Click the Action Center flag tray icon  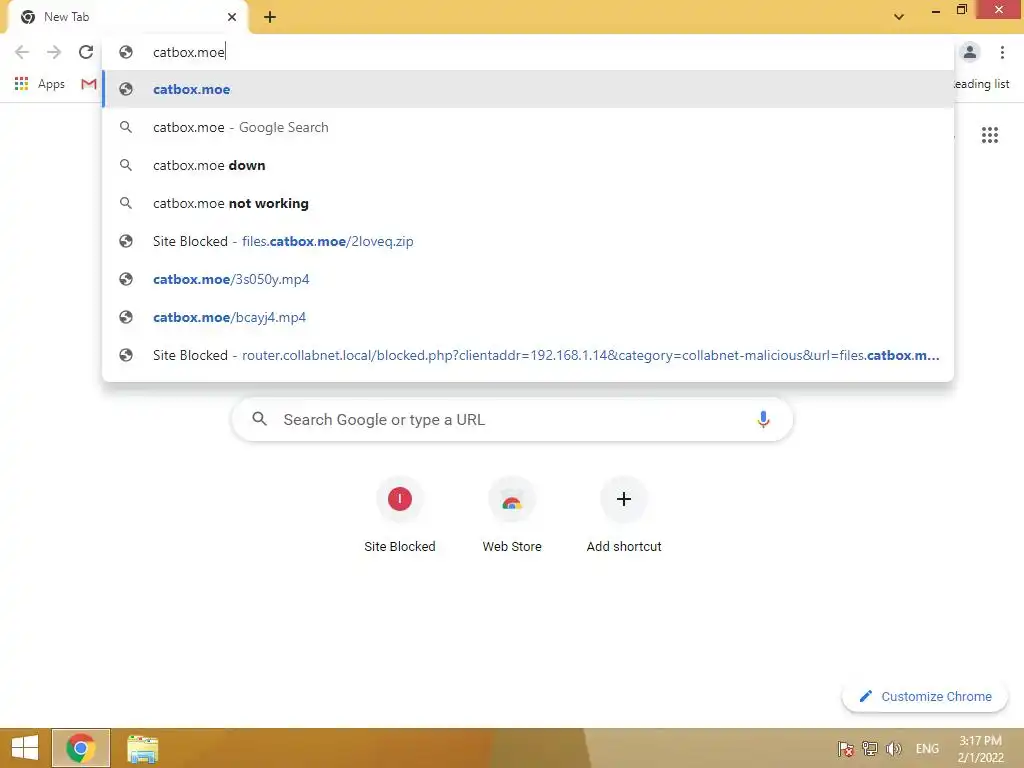[846, 749]
